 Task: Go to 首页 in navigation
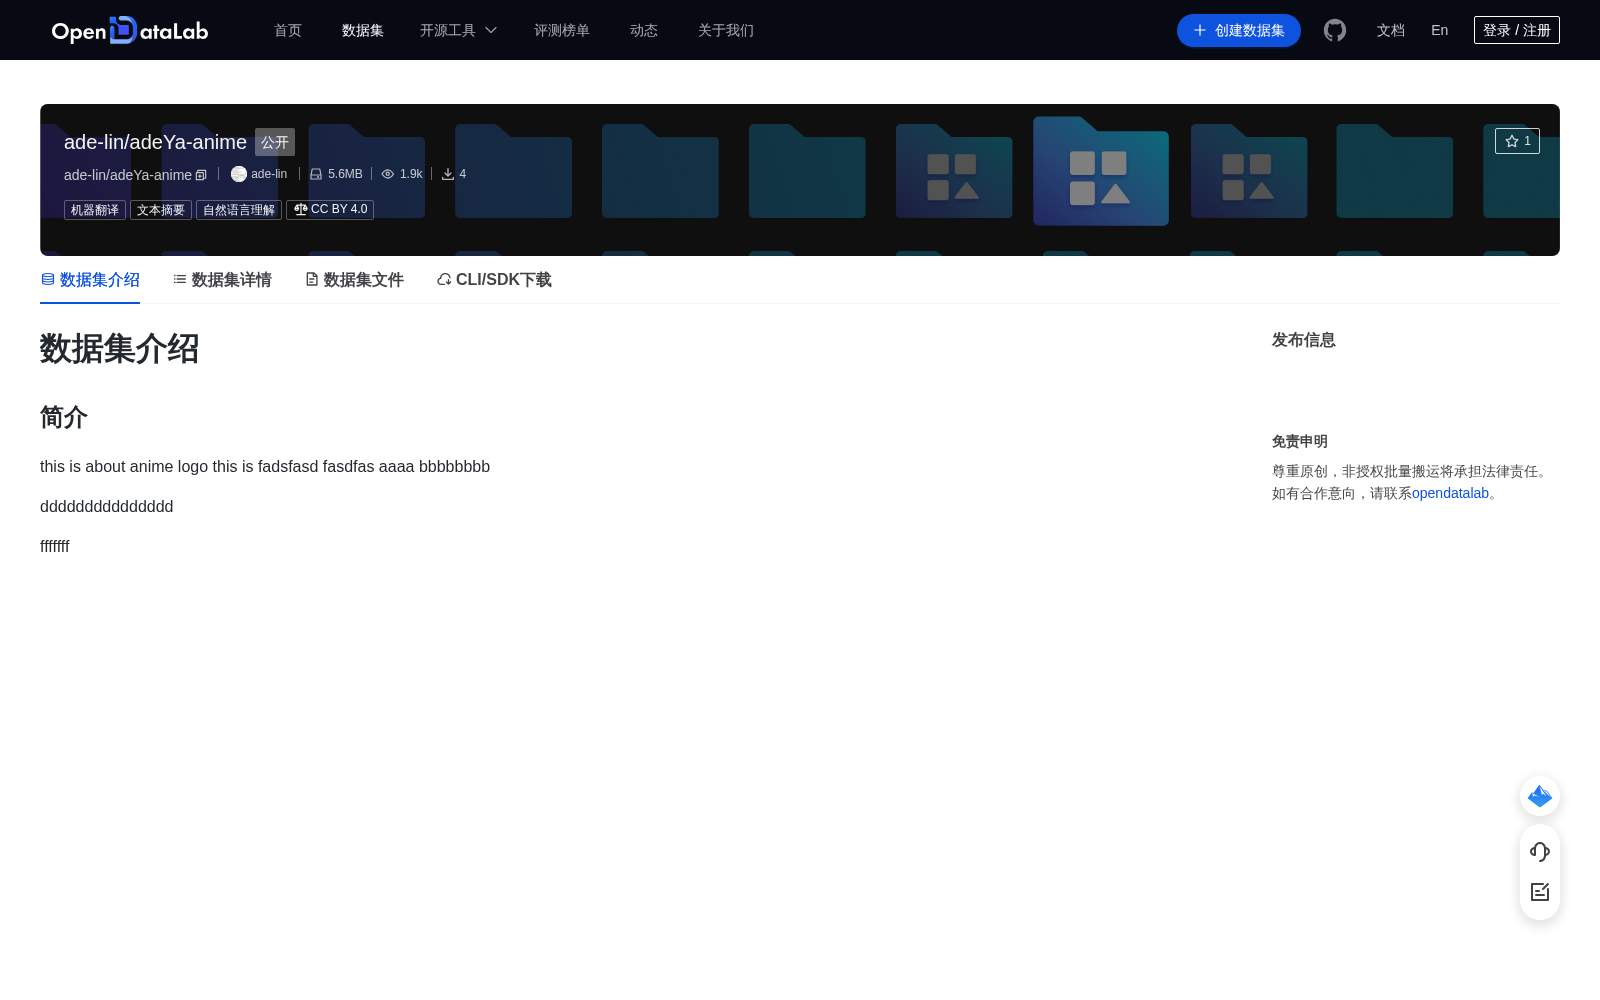pos(288,30)
